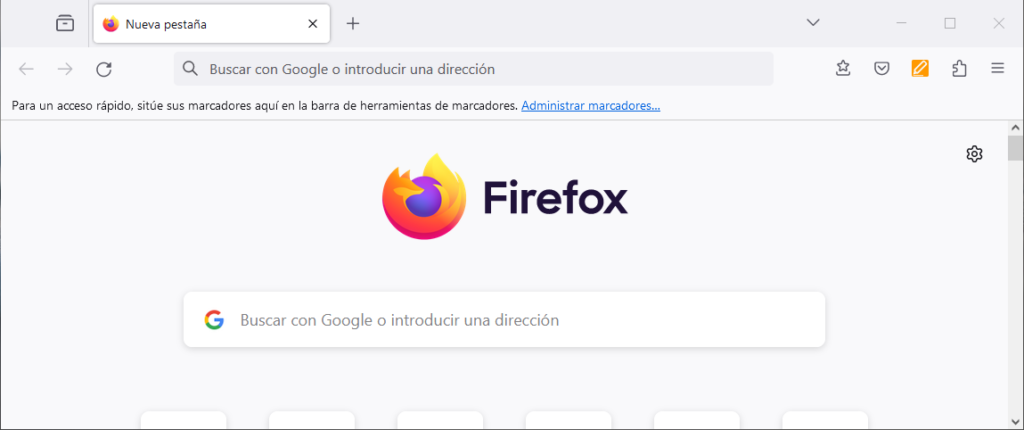The image size is (1024, 430).
Task: Select the Nueva pestaña tab
Action: [x=200, y=23]
